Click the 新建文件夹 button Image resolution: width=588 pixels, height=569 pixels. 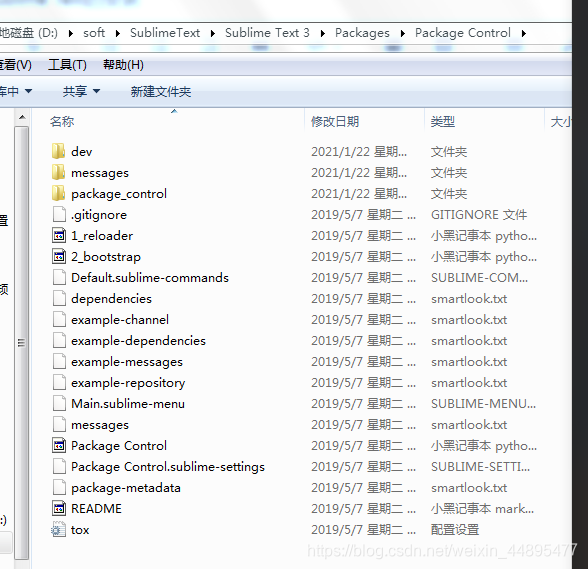pyautogui.click(x=161, y=91)
